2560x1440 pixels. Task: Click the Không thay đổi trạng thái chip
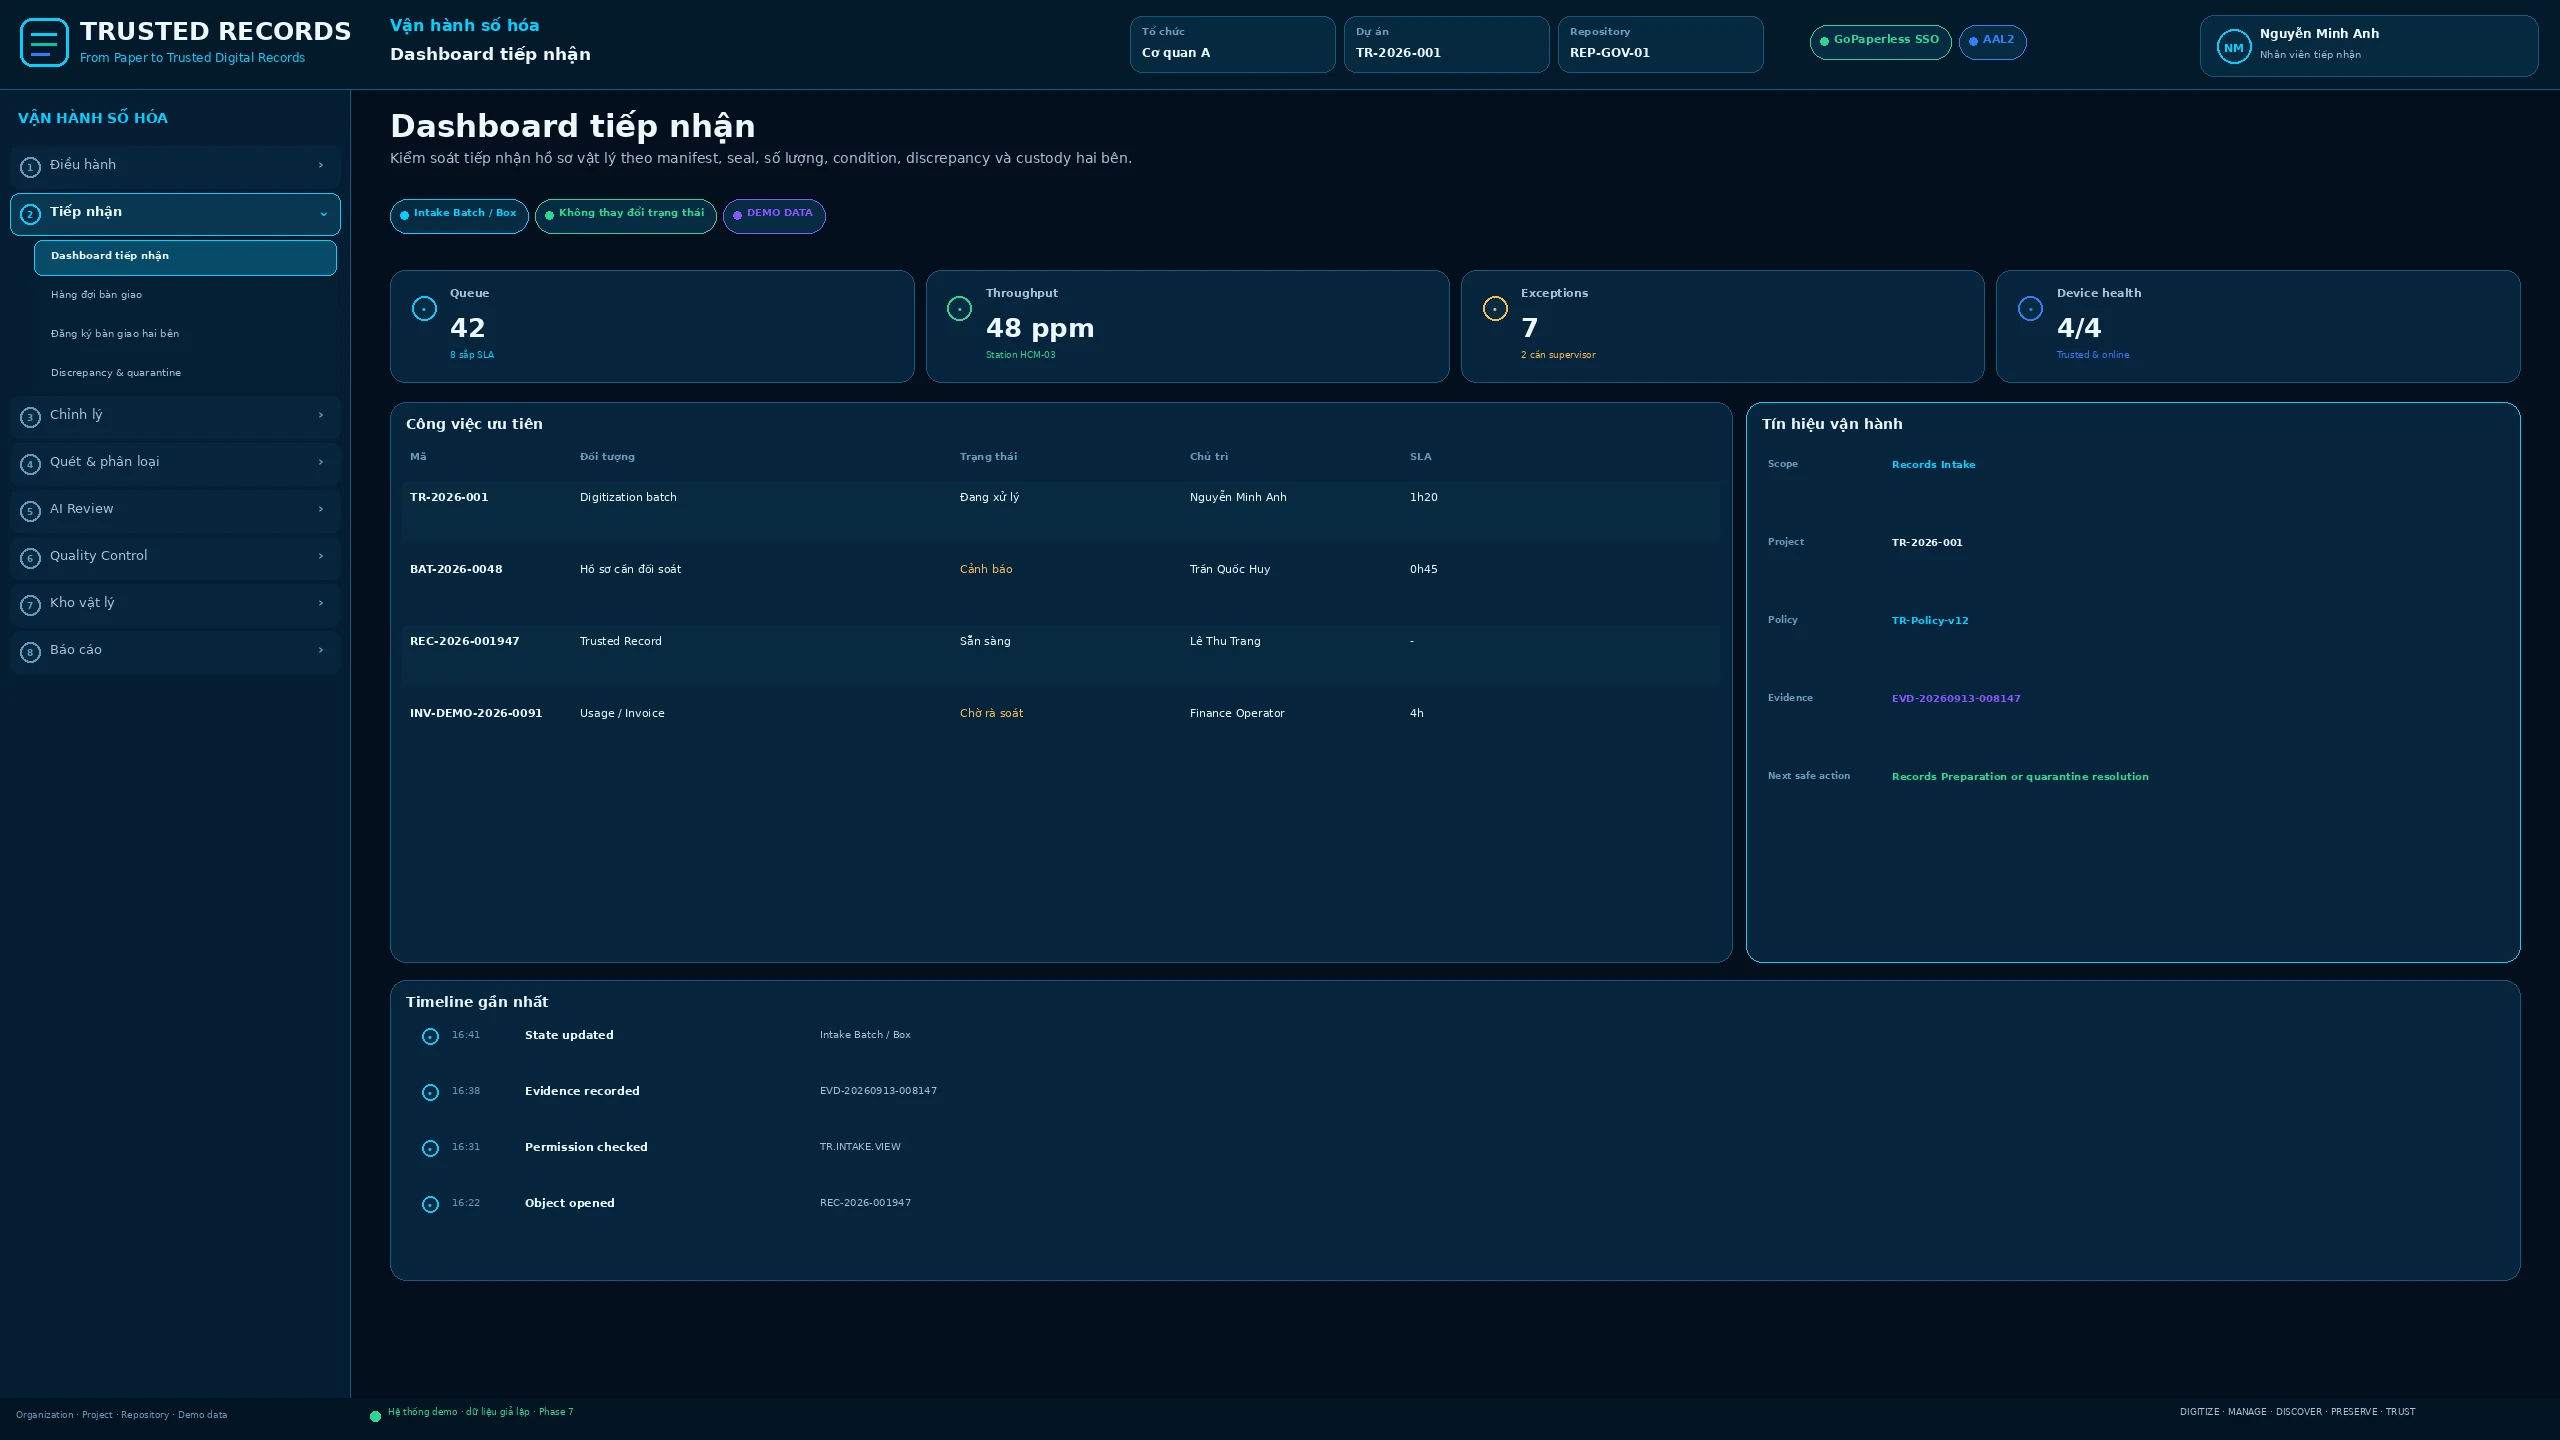pyautogui.click(x=625, y=216)
